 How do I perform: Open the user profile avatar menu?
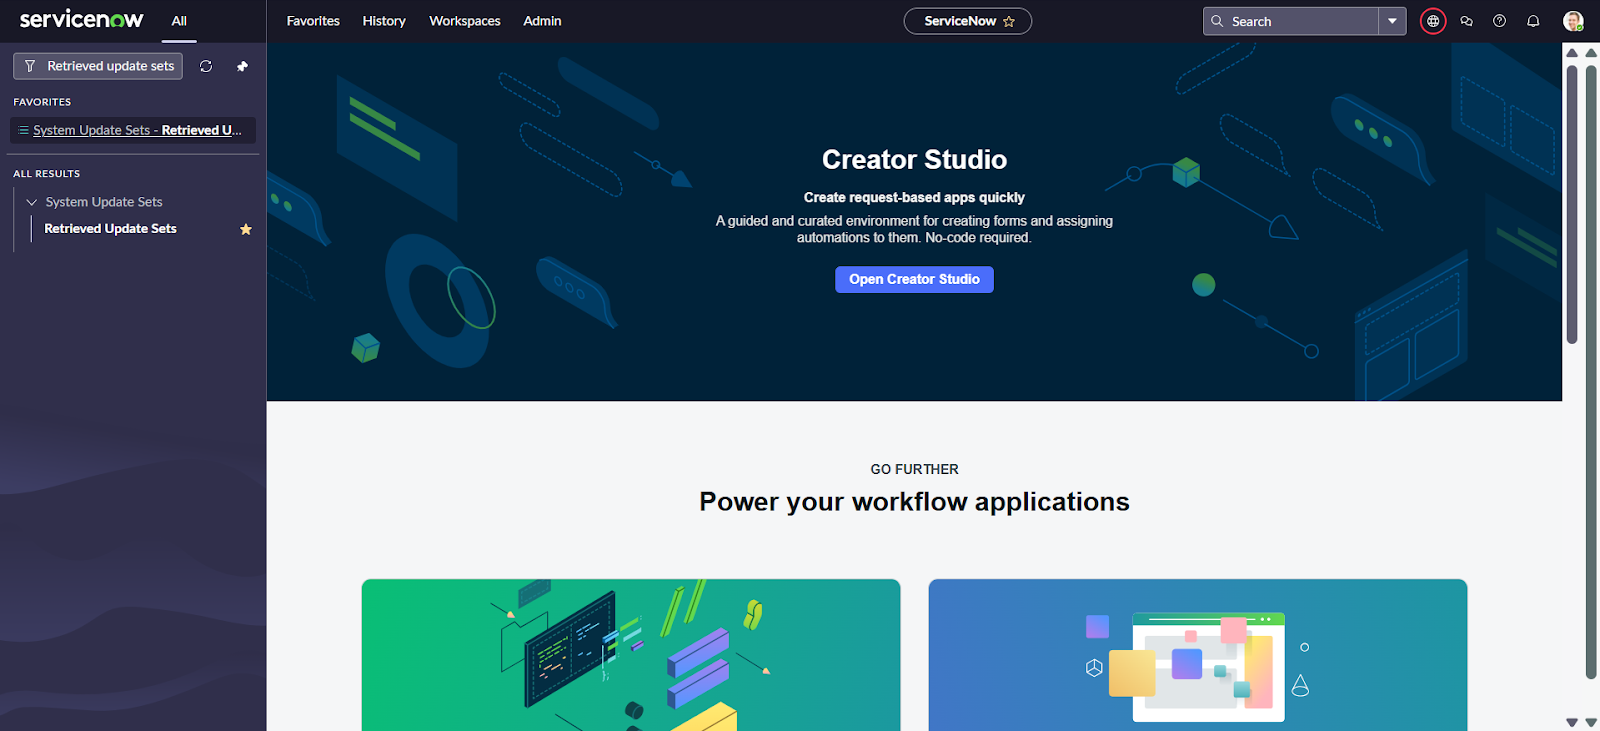tap(1573, 21)
